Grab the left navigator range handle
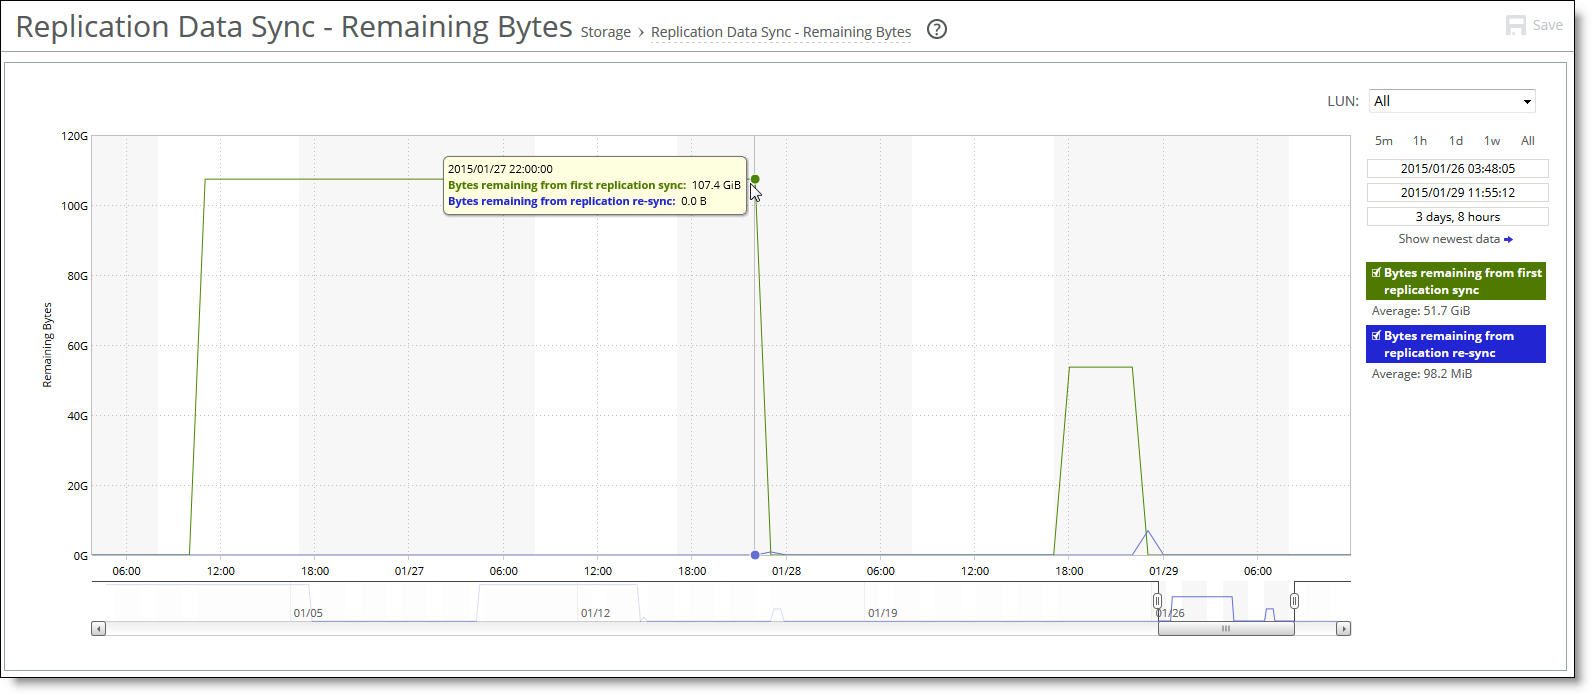Screen dimensions: 1591x694 click(1158, 601)
